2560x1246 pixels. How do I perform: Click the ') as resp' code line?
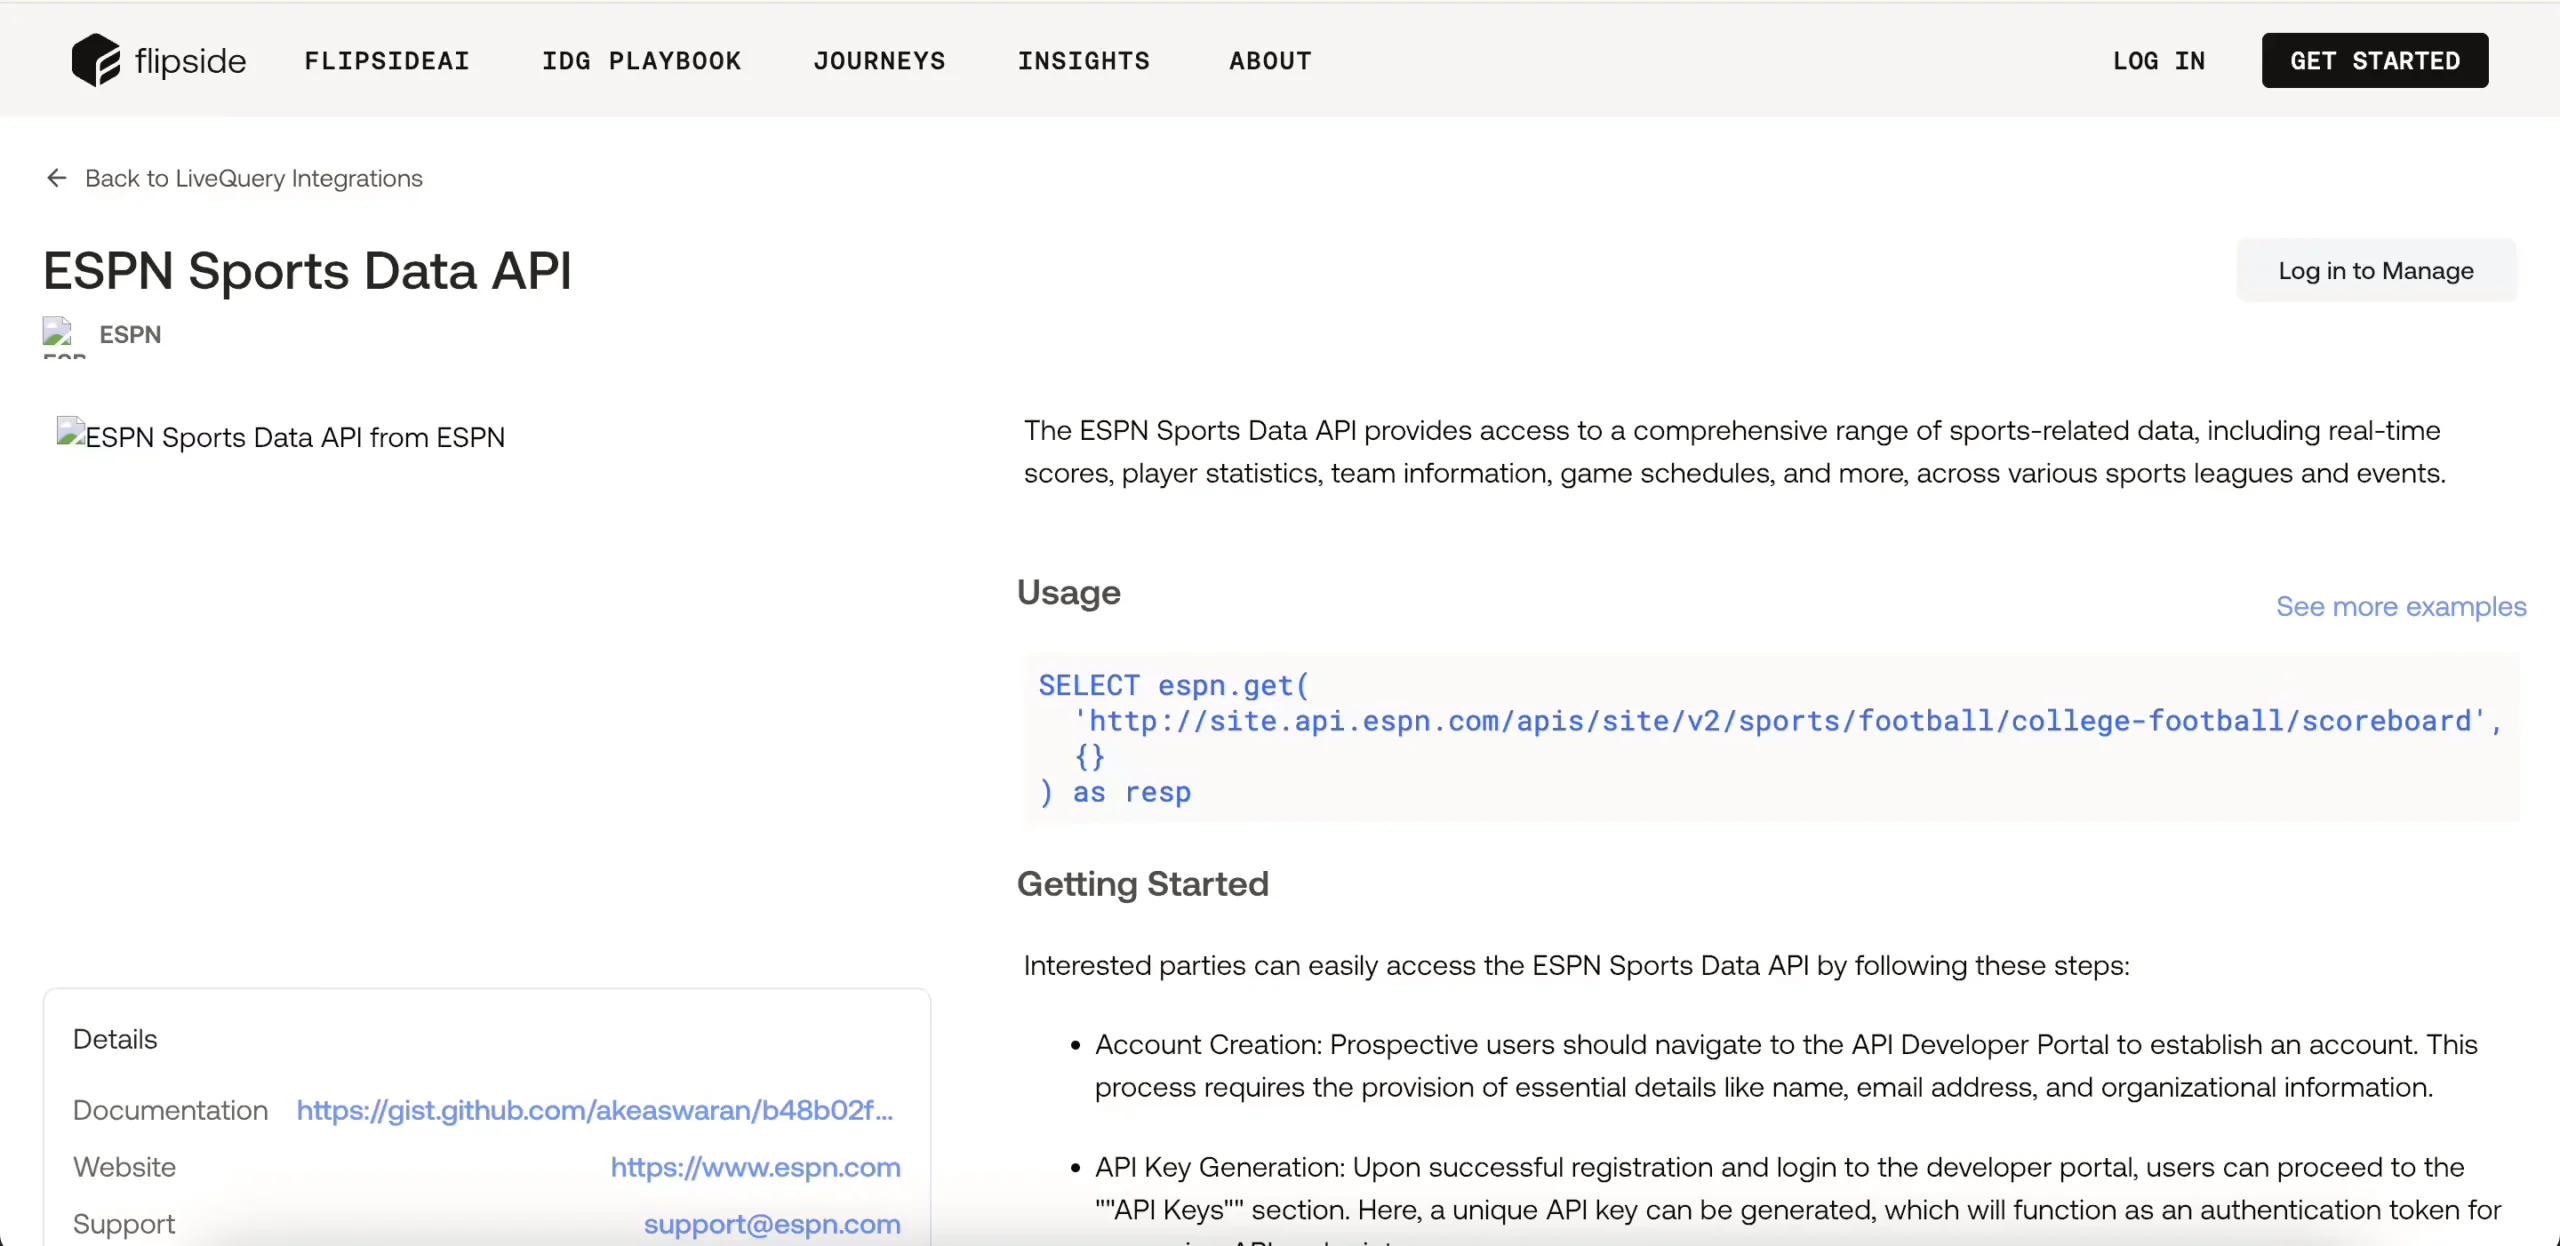coord(1115,792)
